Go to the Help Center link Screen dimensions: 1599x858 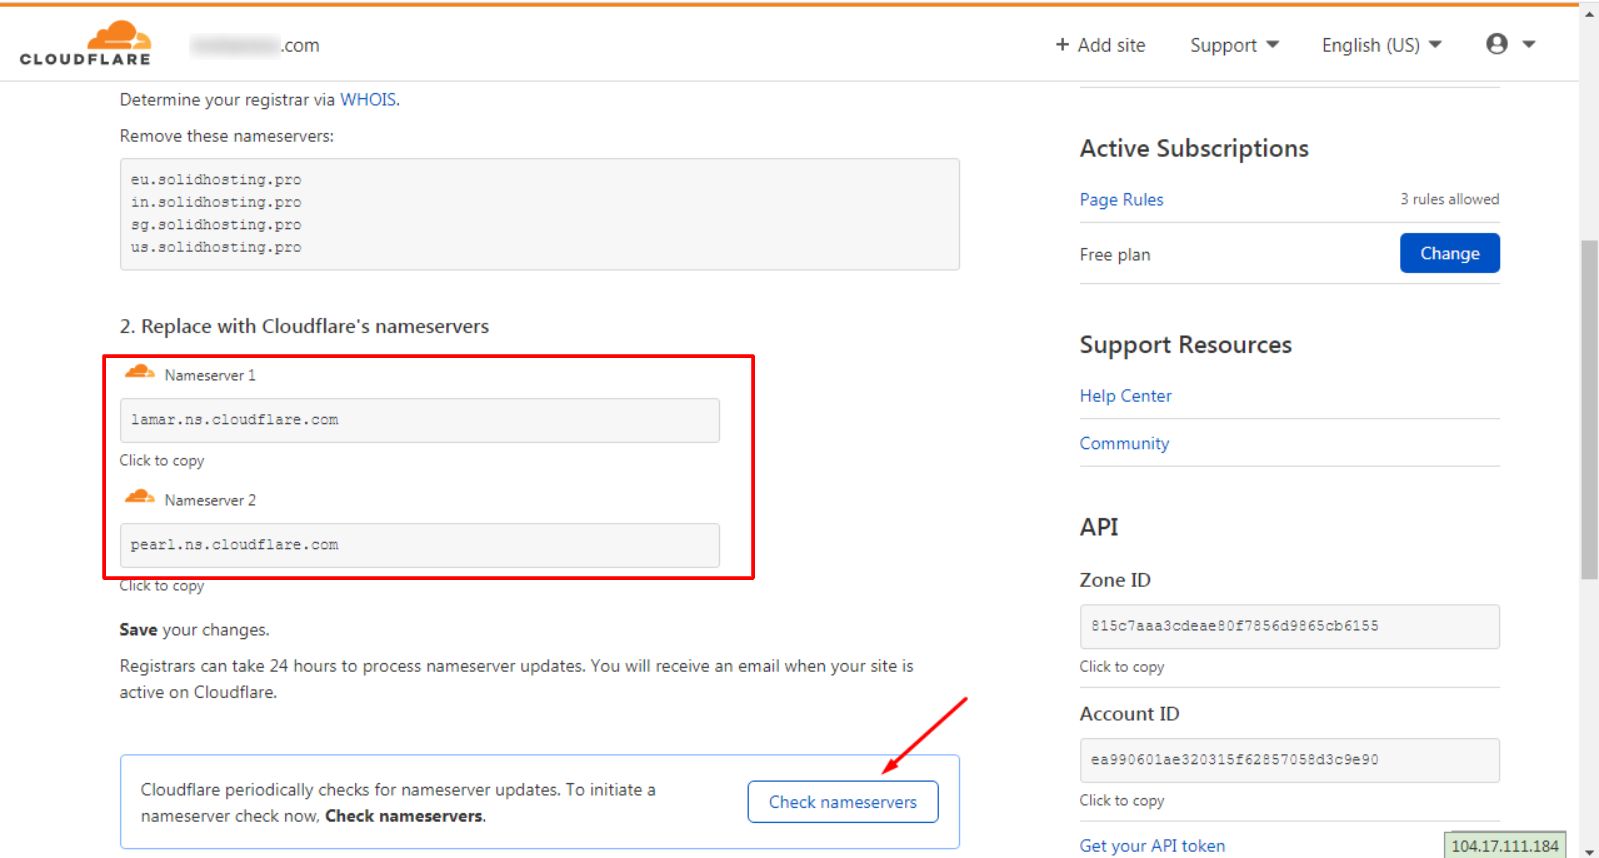(x=1125, y=396)
